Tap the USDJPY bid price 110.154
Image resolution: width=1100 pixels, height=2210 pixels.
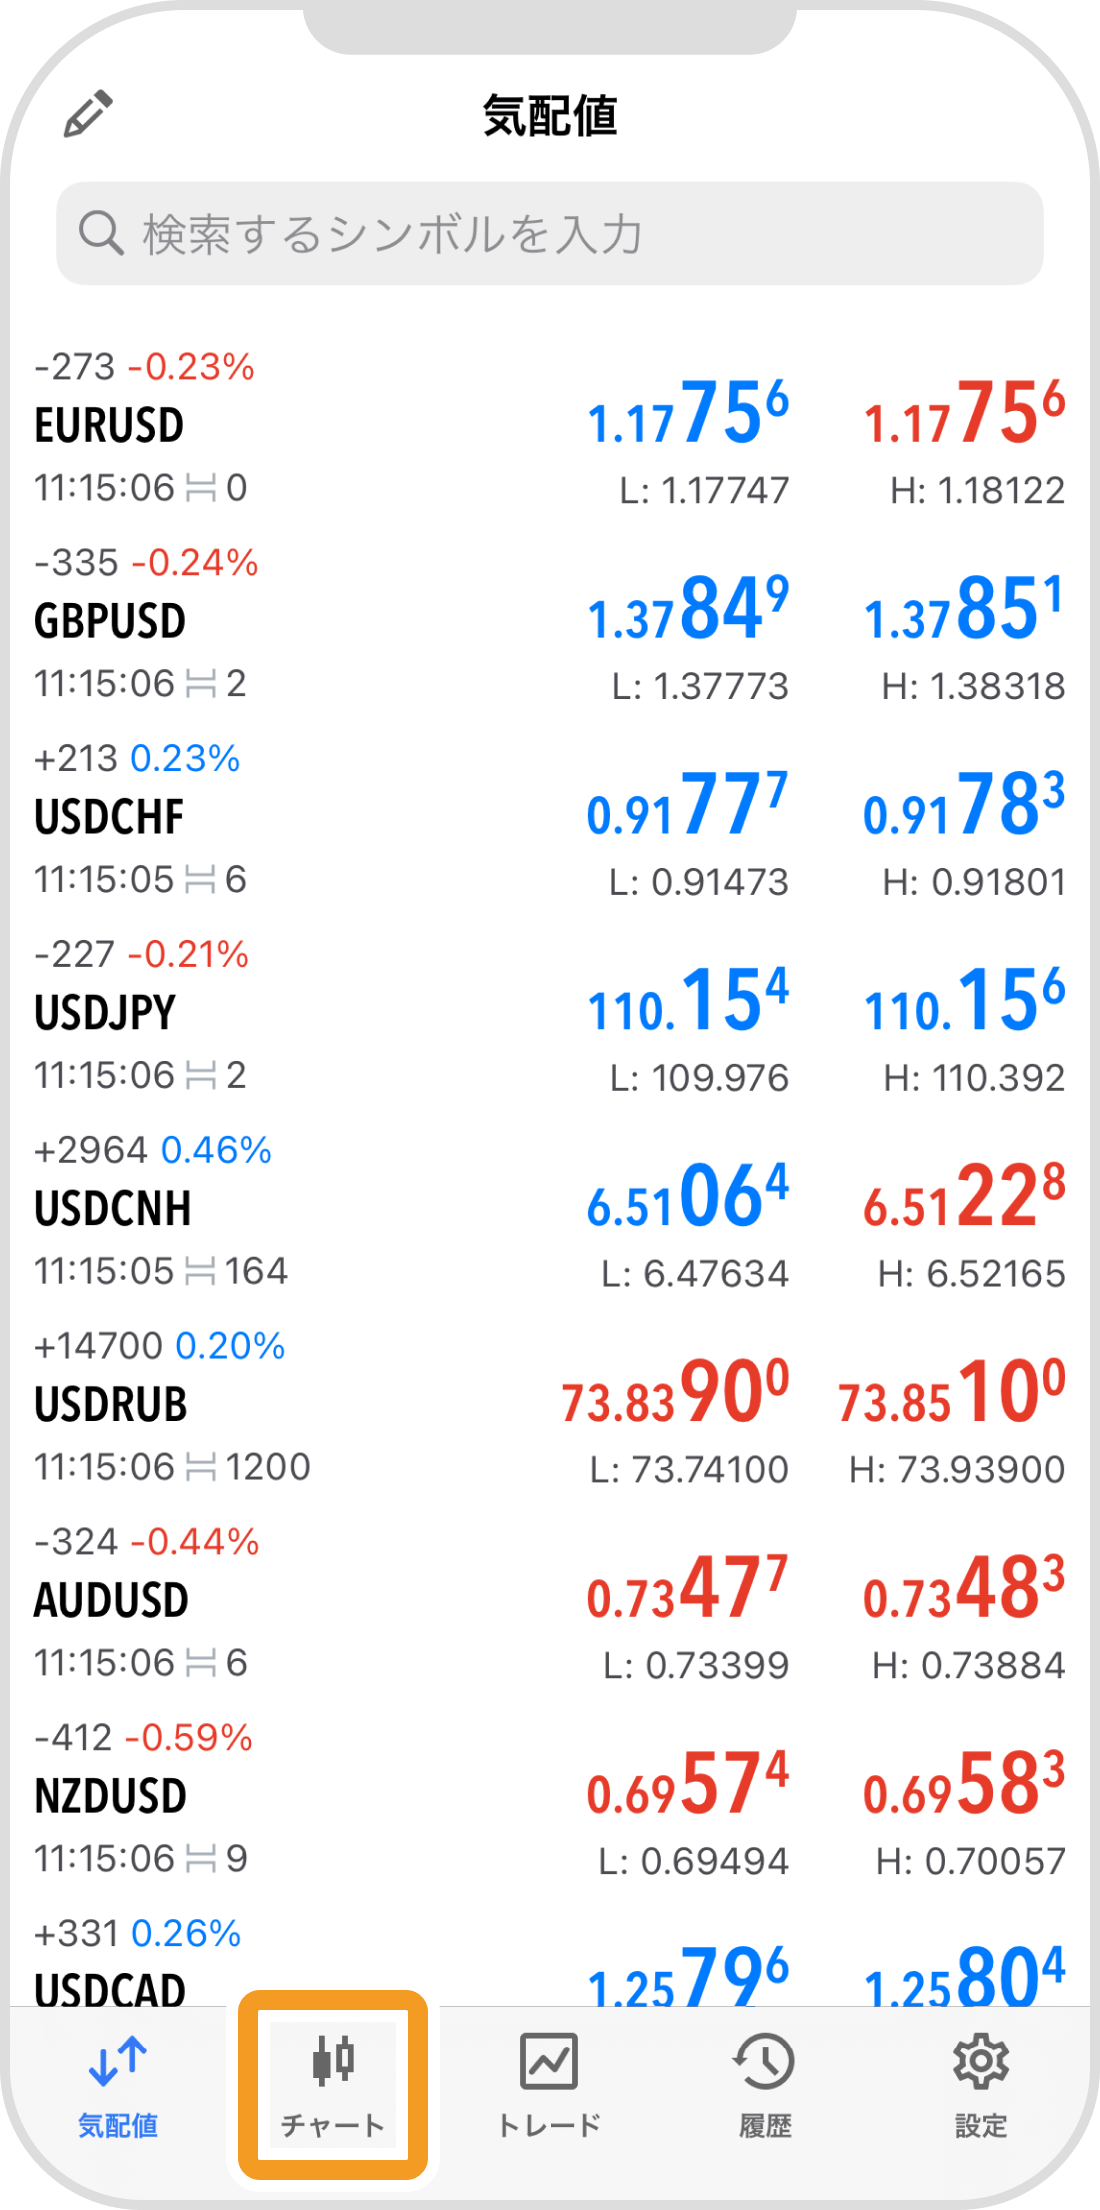point(688,1001)
